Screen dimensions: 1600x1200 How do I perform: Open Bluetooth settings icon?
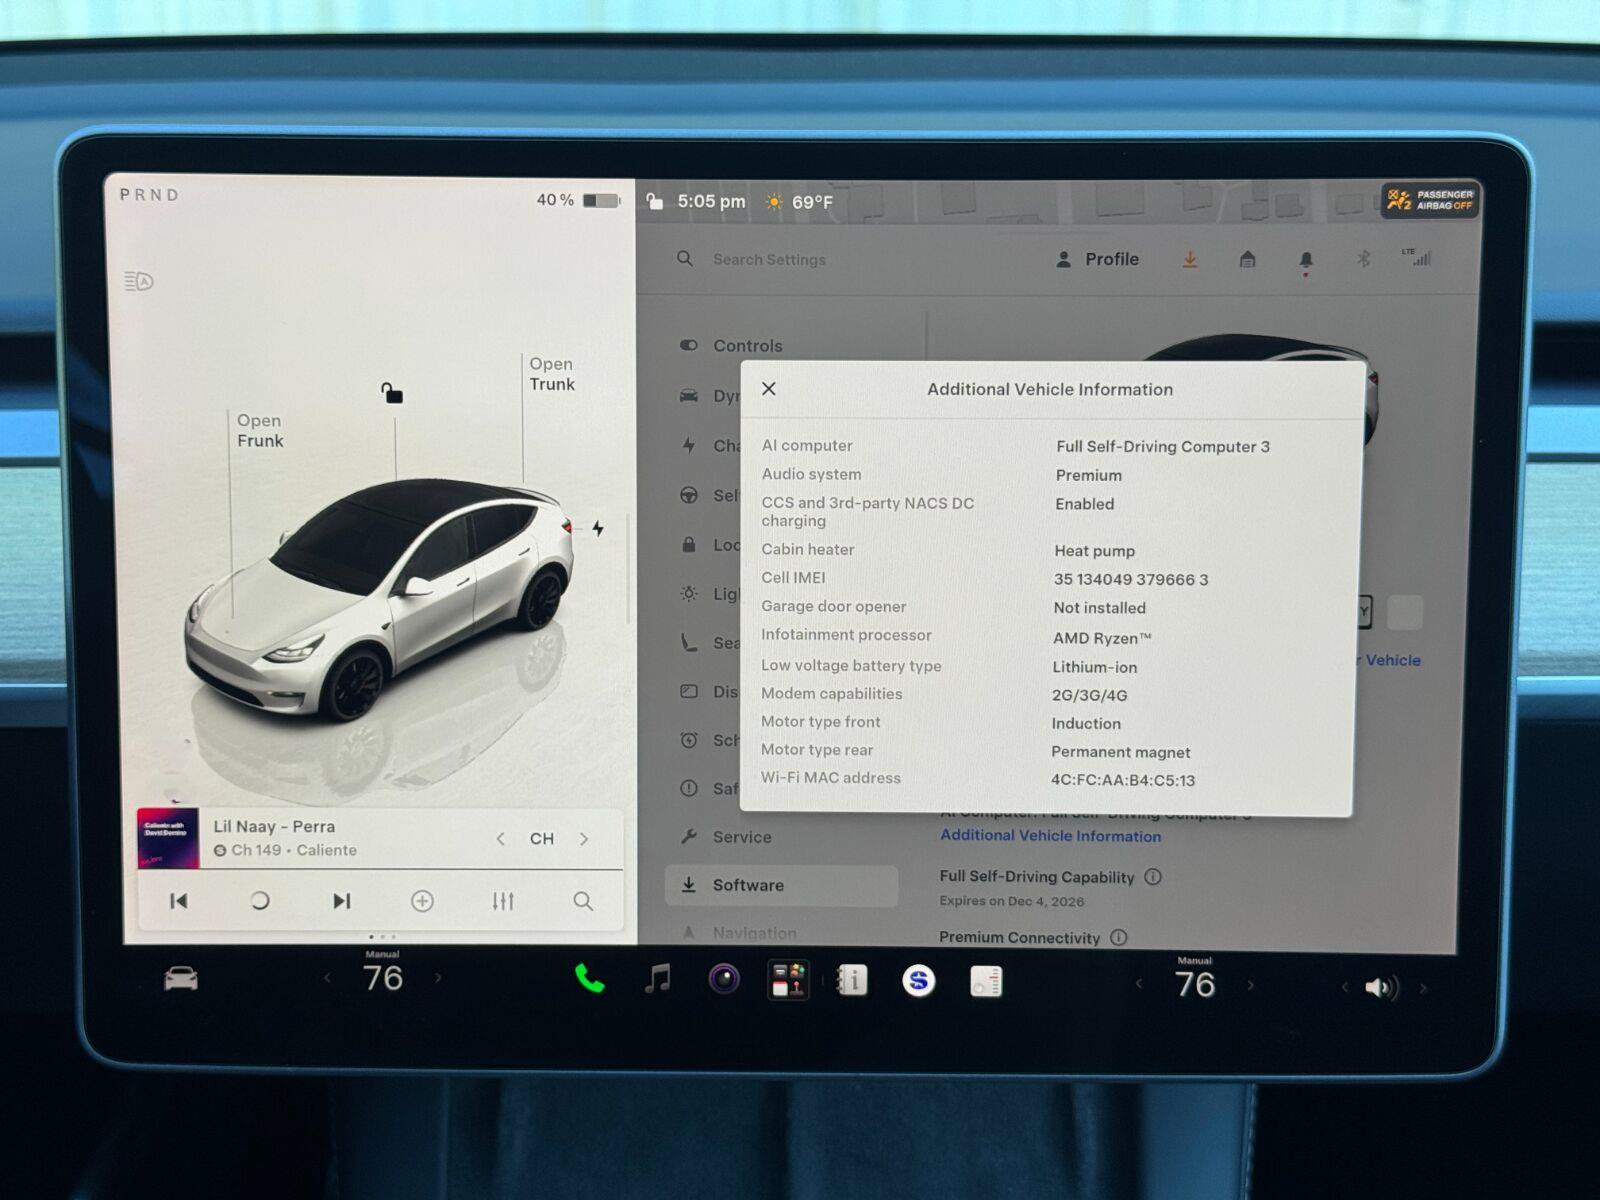(x=1363, y=259)
